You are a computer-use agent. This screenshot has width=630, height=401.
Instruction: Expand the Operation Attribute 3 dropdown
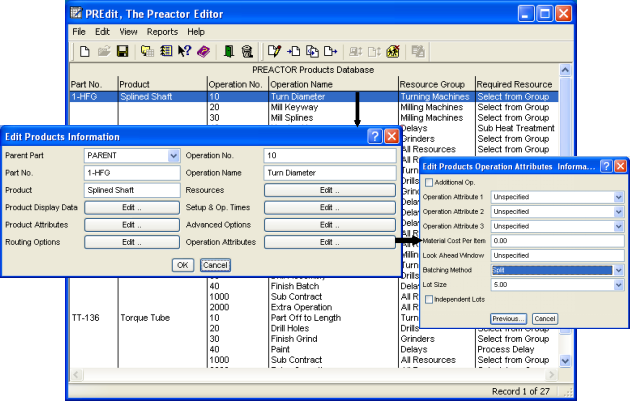[x=618, y=226]
